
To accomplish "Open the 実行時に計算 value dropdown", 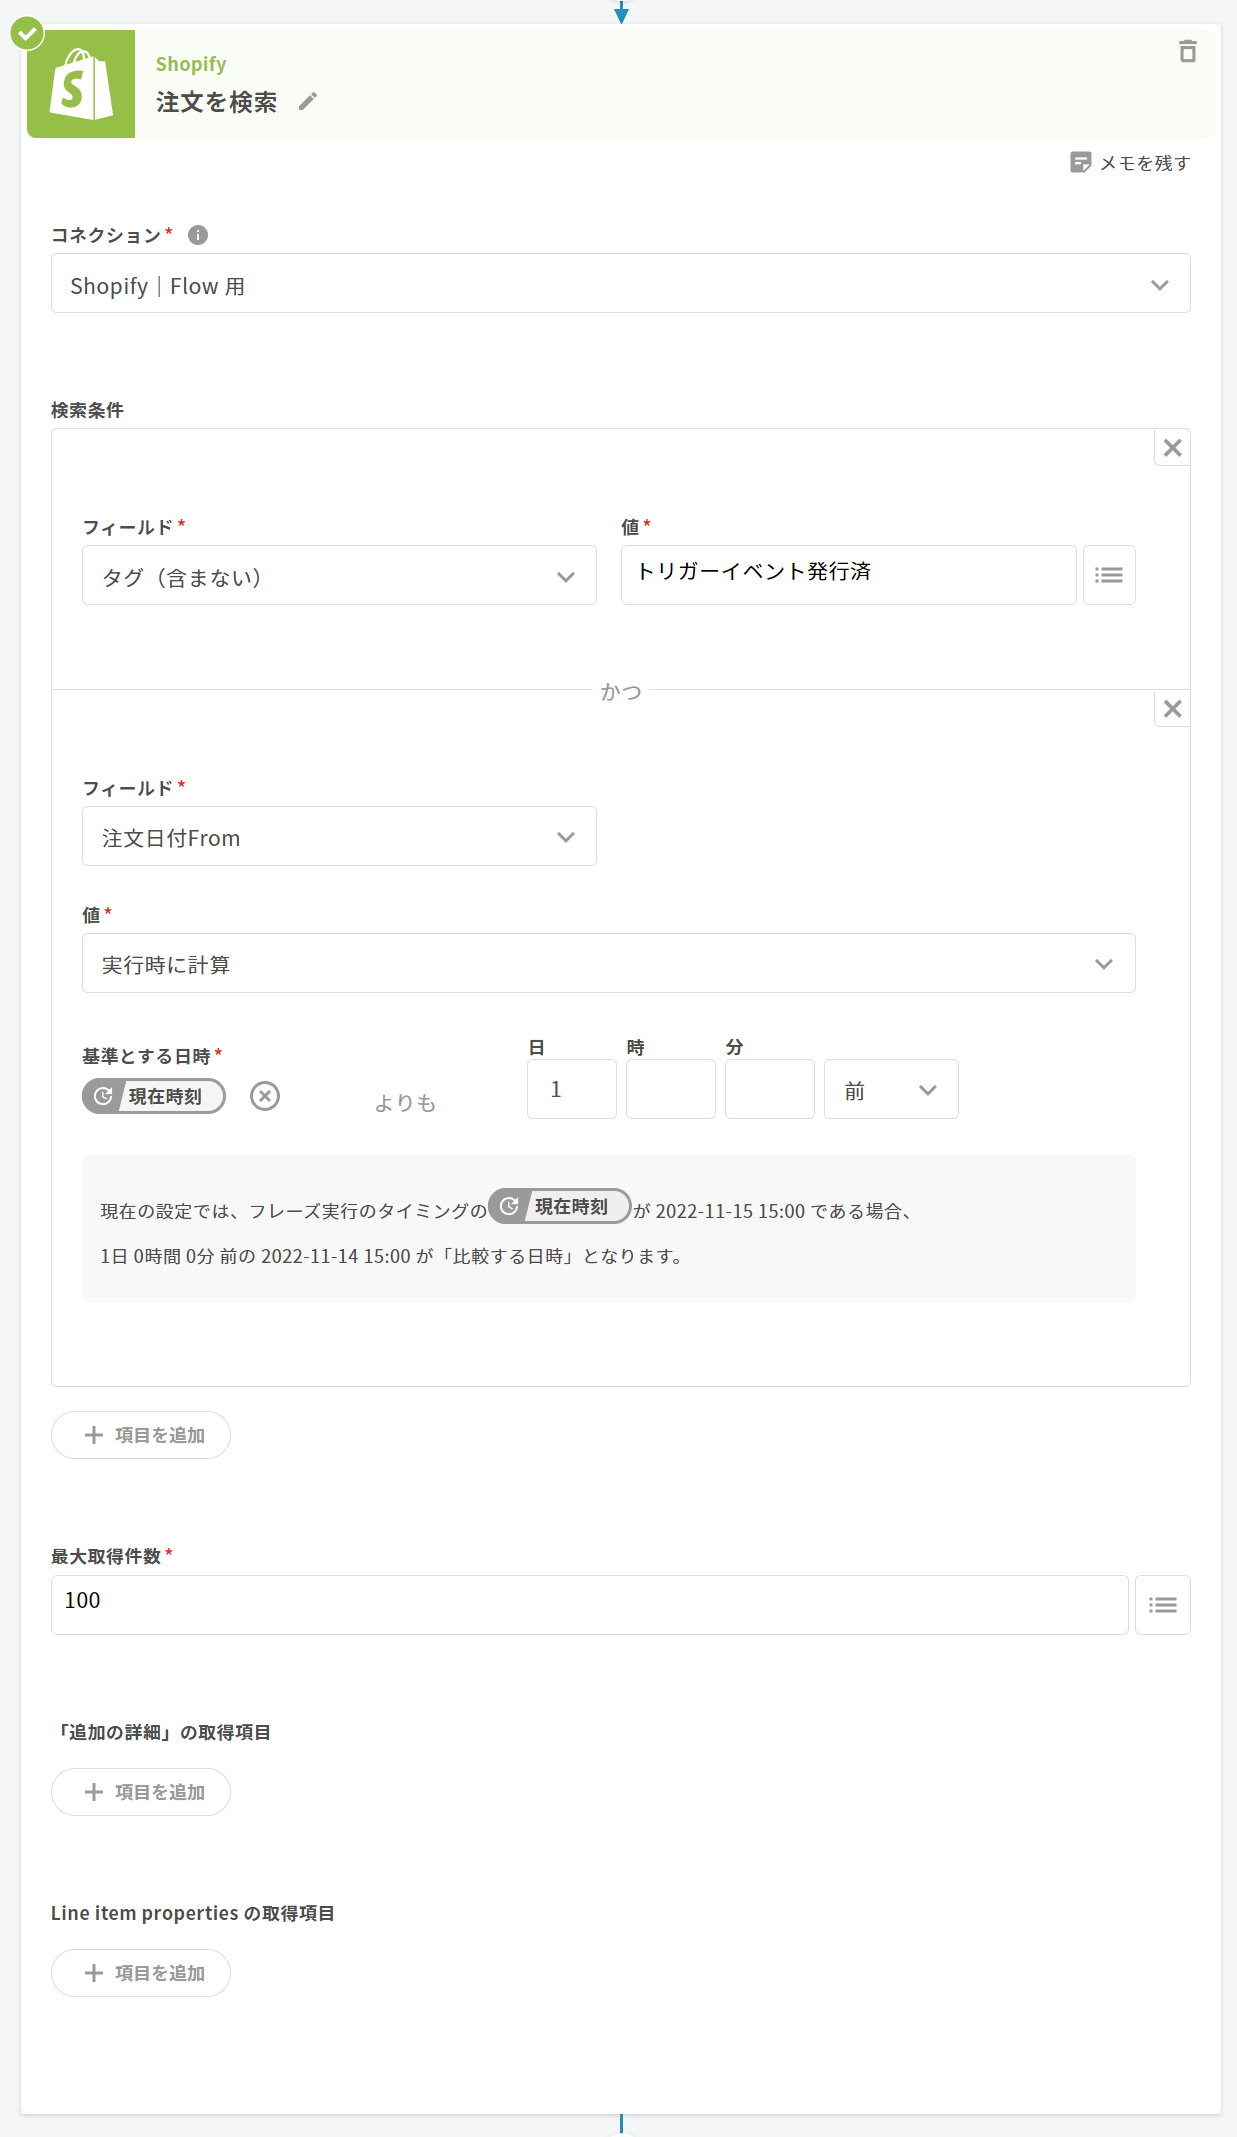I will 608,964.
